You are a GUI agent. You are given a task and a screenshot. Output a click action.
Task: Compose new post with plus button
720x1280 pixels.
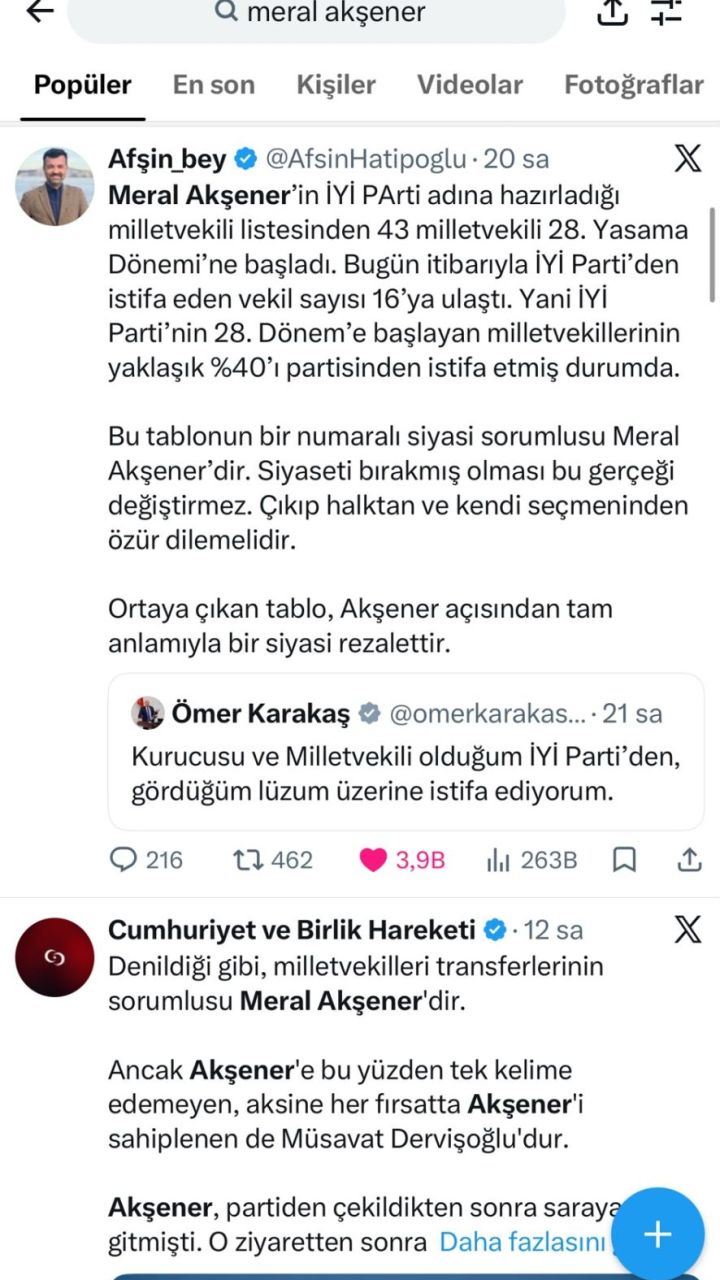click(x=657, y=1235)
